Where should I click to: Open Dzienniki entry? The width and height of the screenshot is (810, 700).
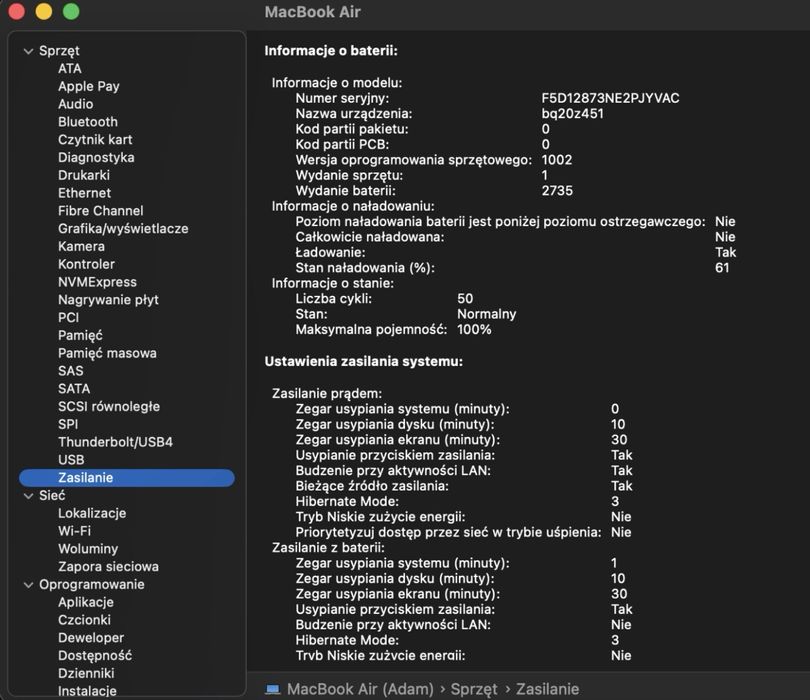[86, 674]
